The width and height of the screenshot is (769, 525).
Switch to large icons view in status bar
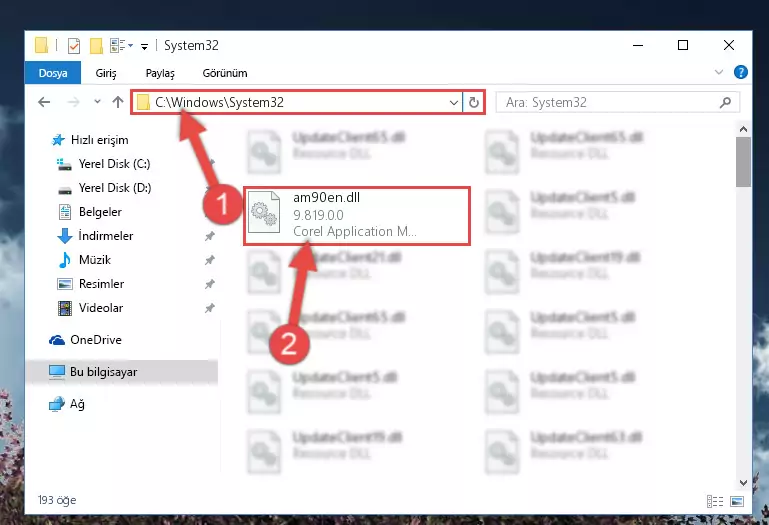[737, 501]
